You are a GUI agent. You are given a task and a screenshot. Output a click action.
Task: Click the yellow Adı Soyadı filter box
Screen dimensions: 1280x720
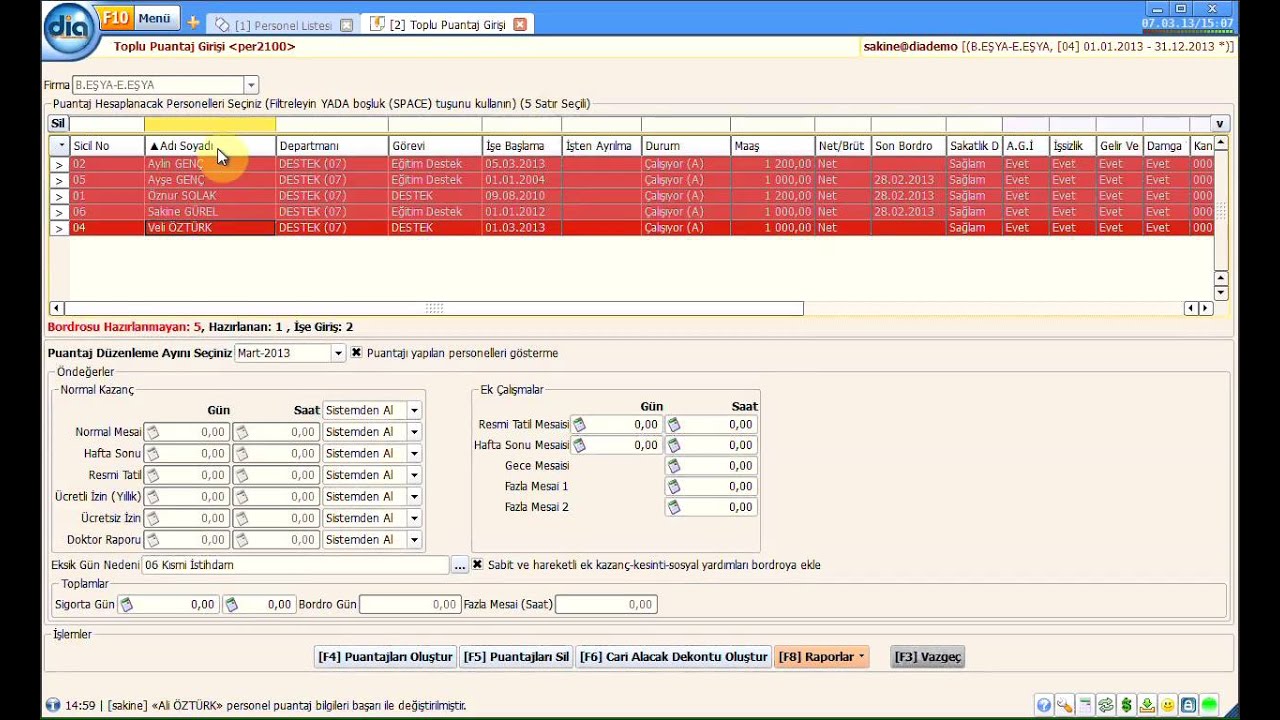[210, 124]
